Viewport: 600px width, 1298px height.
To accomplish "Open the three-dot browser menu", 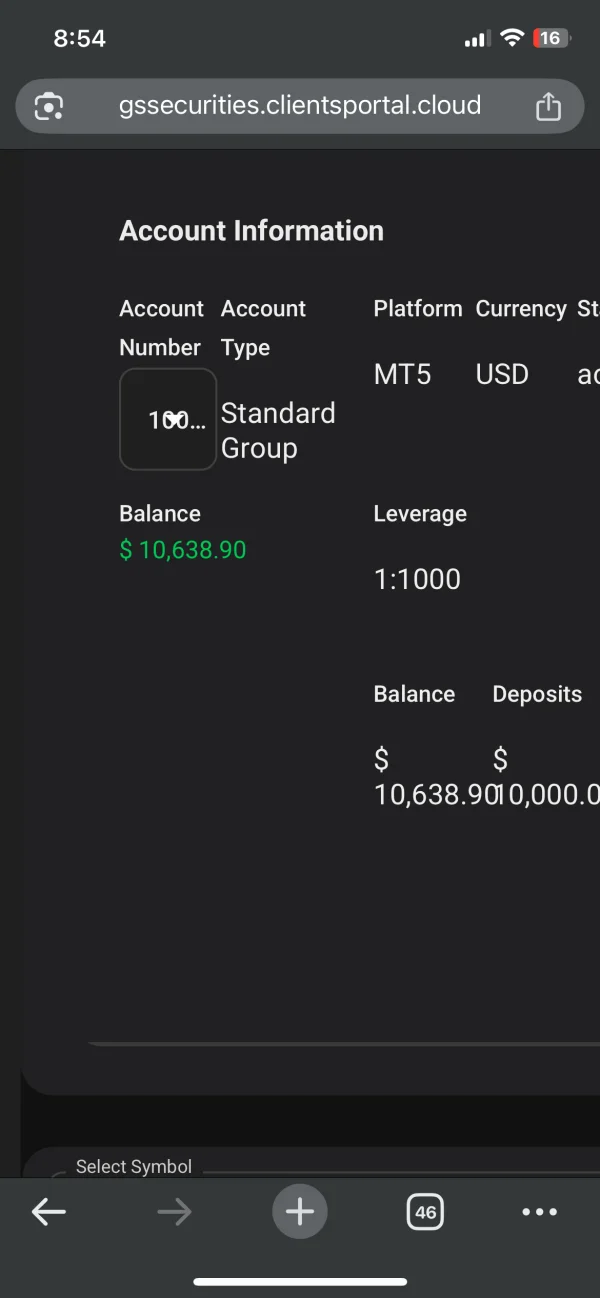I will (540, 1212).
